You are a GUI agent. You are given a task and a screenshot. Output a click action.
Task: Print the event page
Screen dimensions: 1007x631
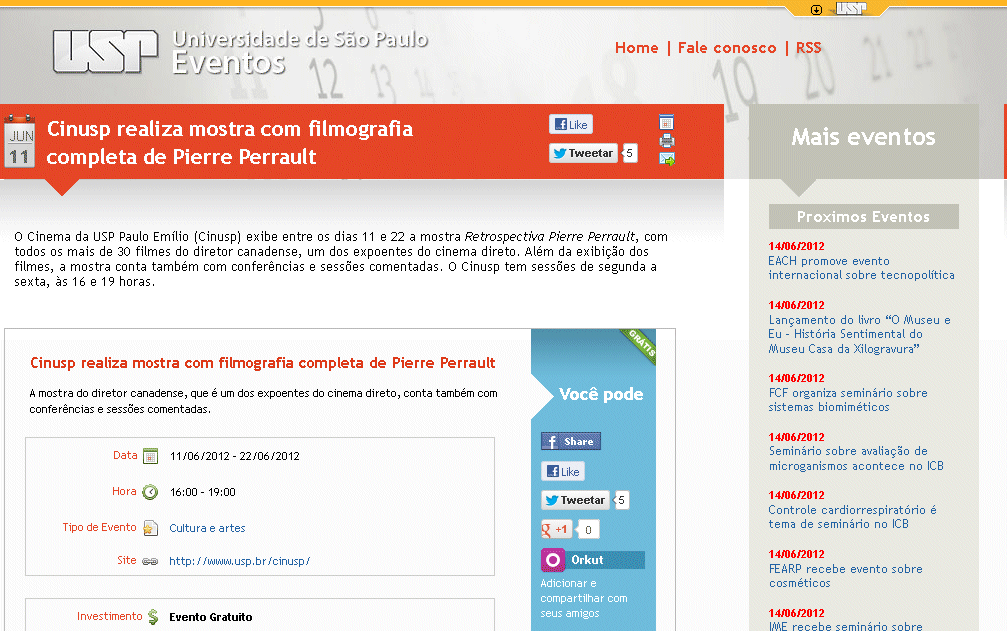coord(667,141)
